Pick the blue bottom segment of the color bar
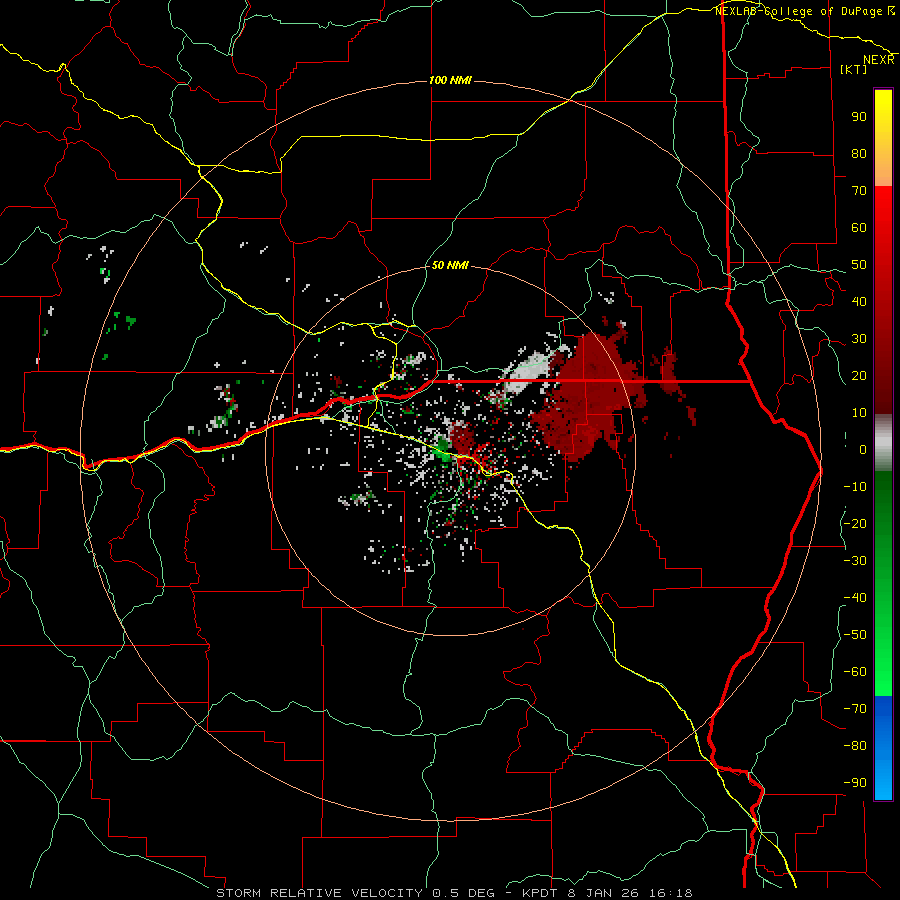The width and height of the screenshot is (900, 900). point(883,748)
